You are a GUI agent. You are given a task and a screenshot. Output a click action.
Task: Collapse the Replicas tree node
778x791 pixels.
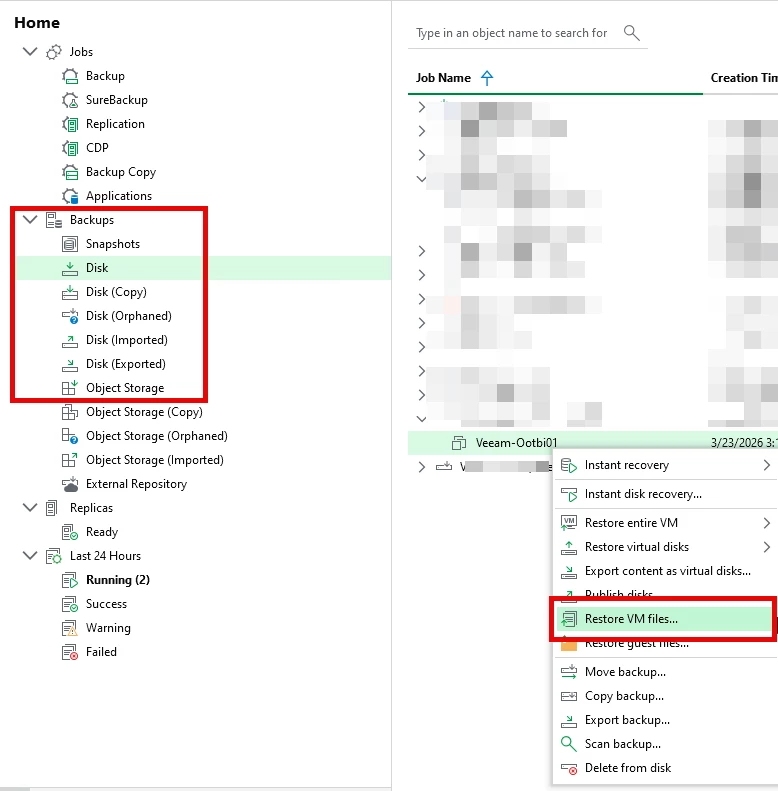[30, 507]
